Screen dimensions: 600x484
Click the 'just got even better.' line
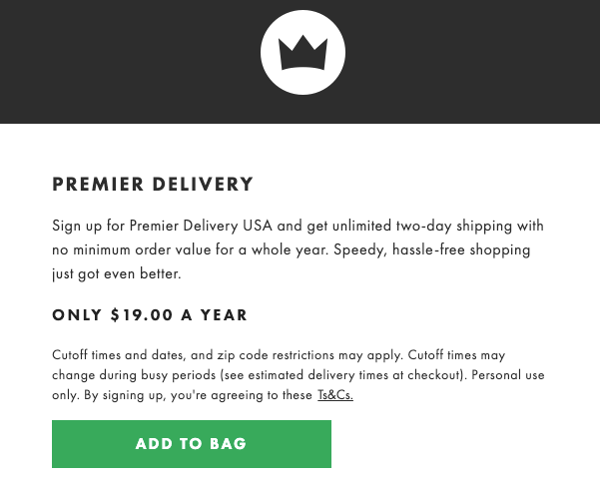[116, 274]
